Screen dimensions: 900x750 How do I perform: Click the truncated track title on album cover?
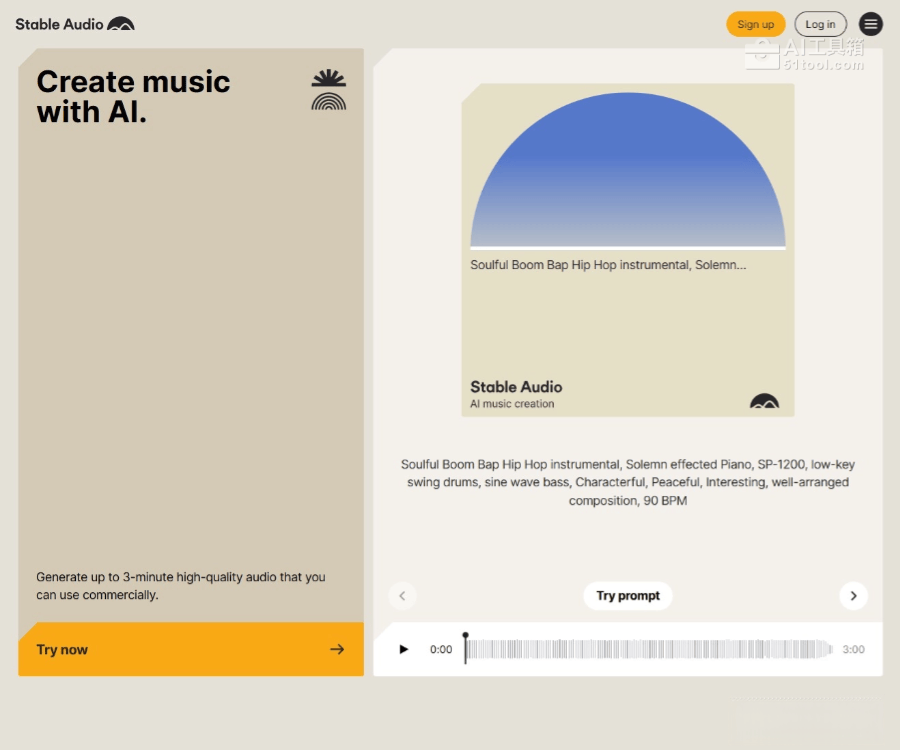point(608,265)
